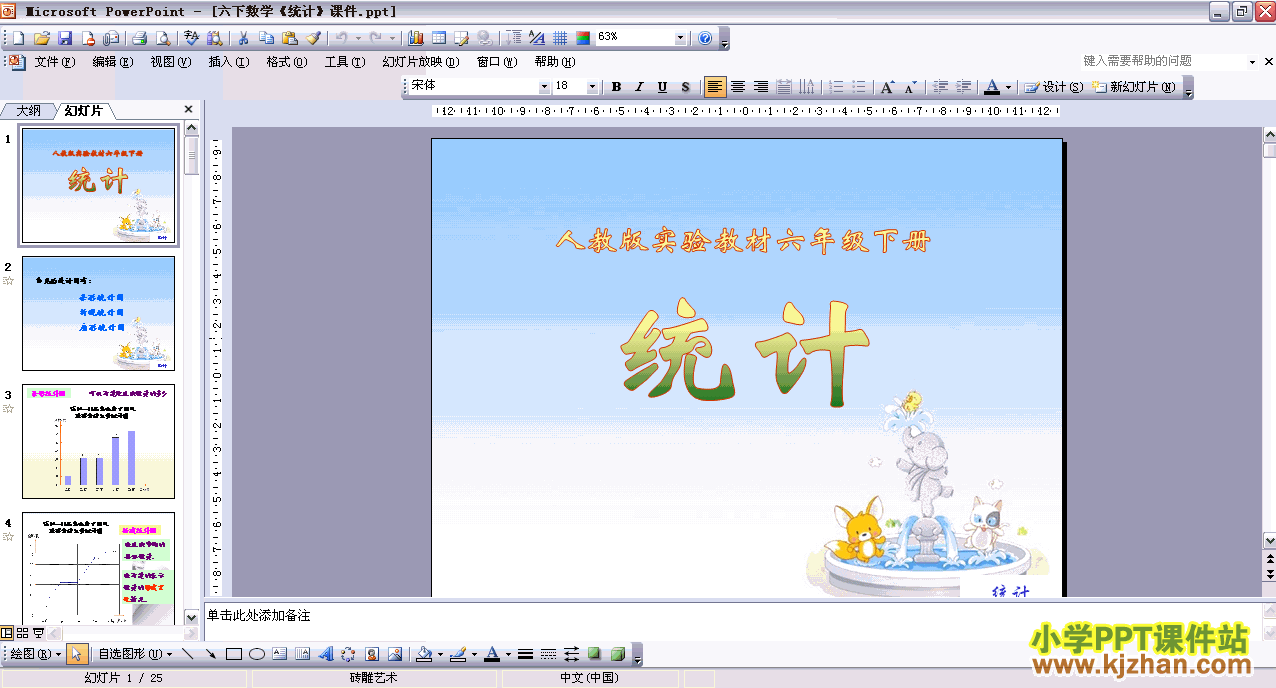Increase font size
Screen dimensions: 1276x688
(886, 87)
